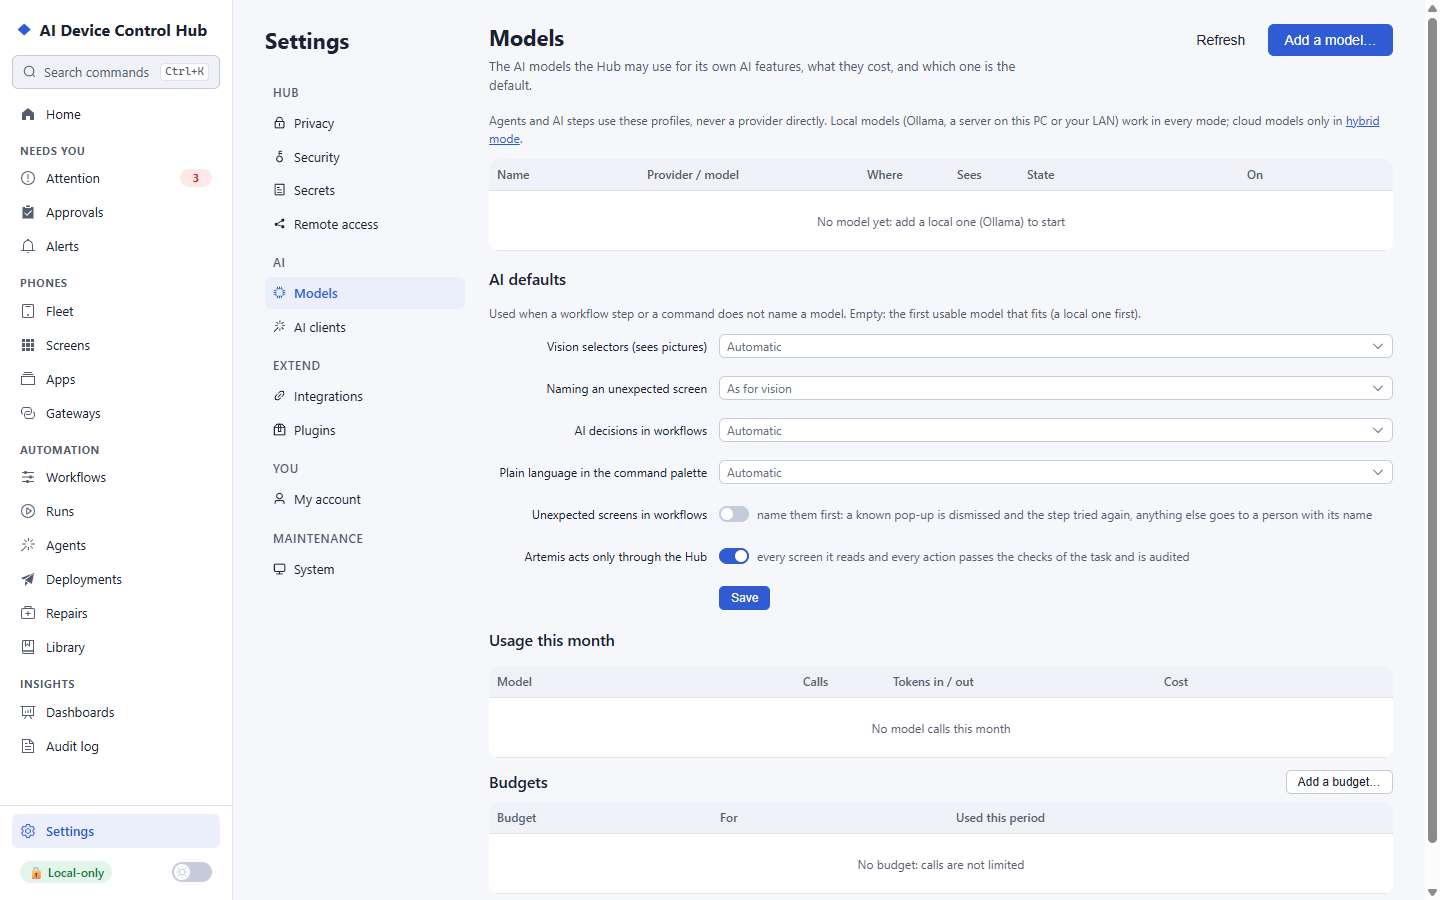Select Remote access in settings menu
This screenshot has height=900, width=1440.
click(365, 225)
